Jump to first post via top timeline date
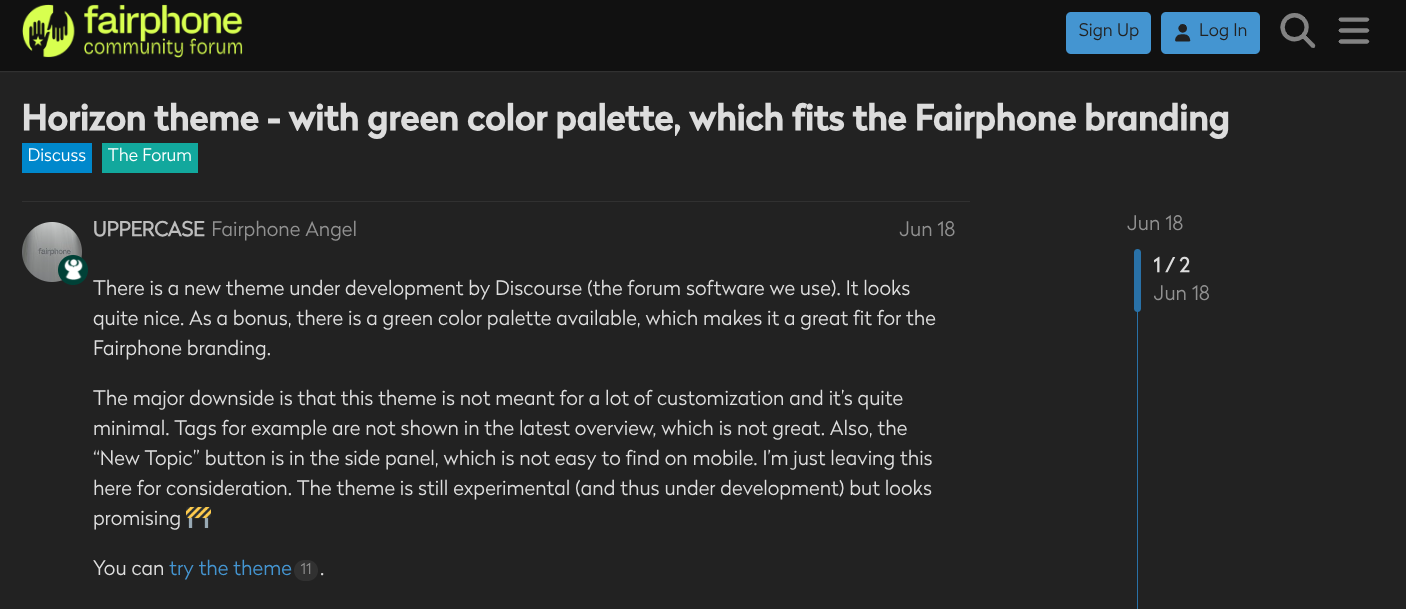The width and height of the screenshot is (1406, 609). [1154, 224]
